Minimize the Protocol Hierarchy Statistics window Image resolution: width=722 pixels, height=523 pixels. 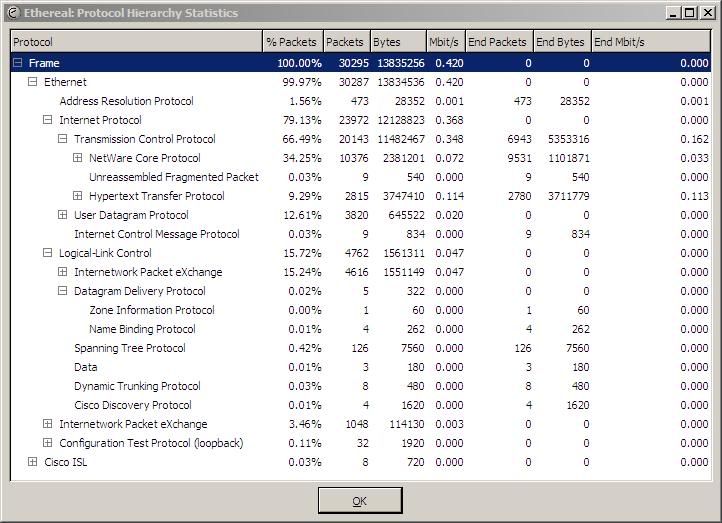pos(674,13)
